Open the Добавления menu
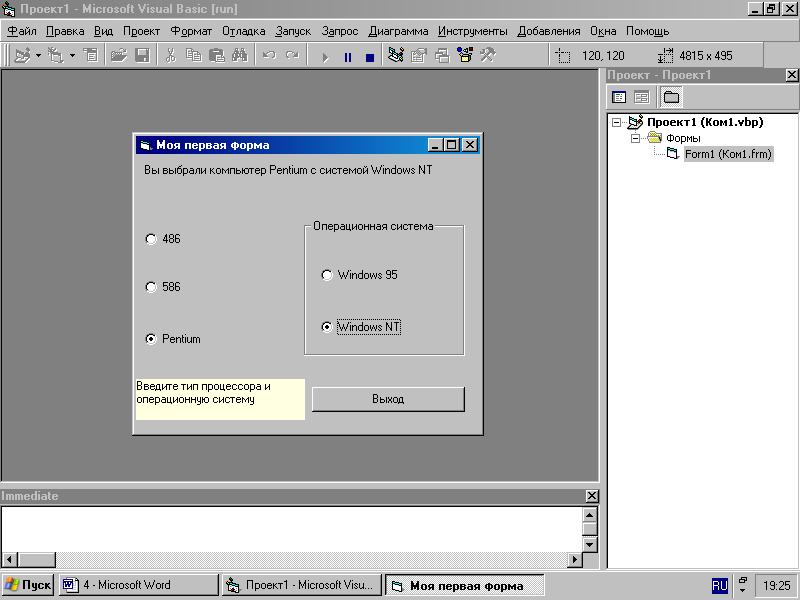The image size is (800, 600). pyautogui.click(x=549, y=31)
